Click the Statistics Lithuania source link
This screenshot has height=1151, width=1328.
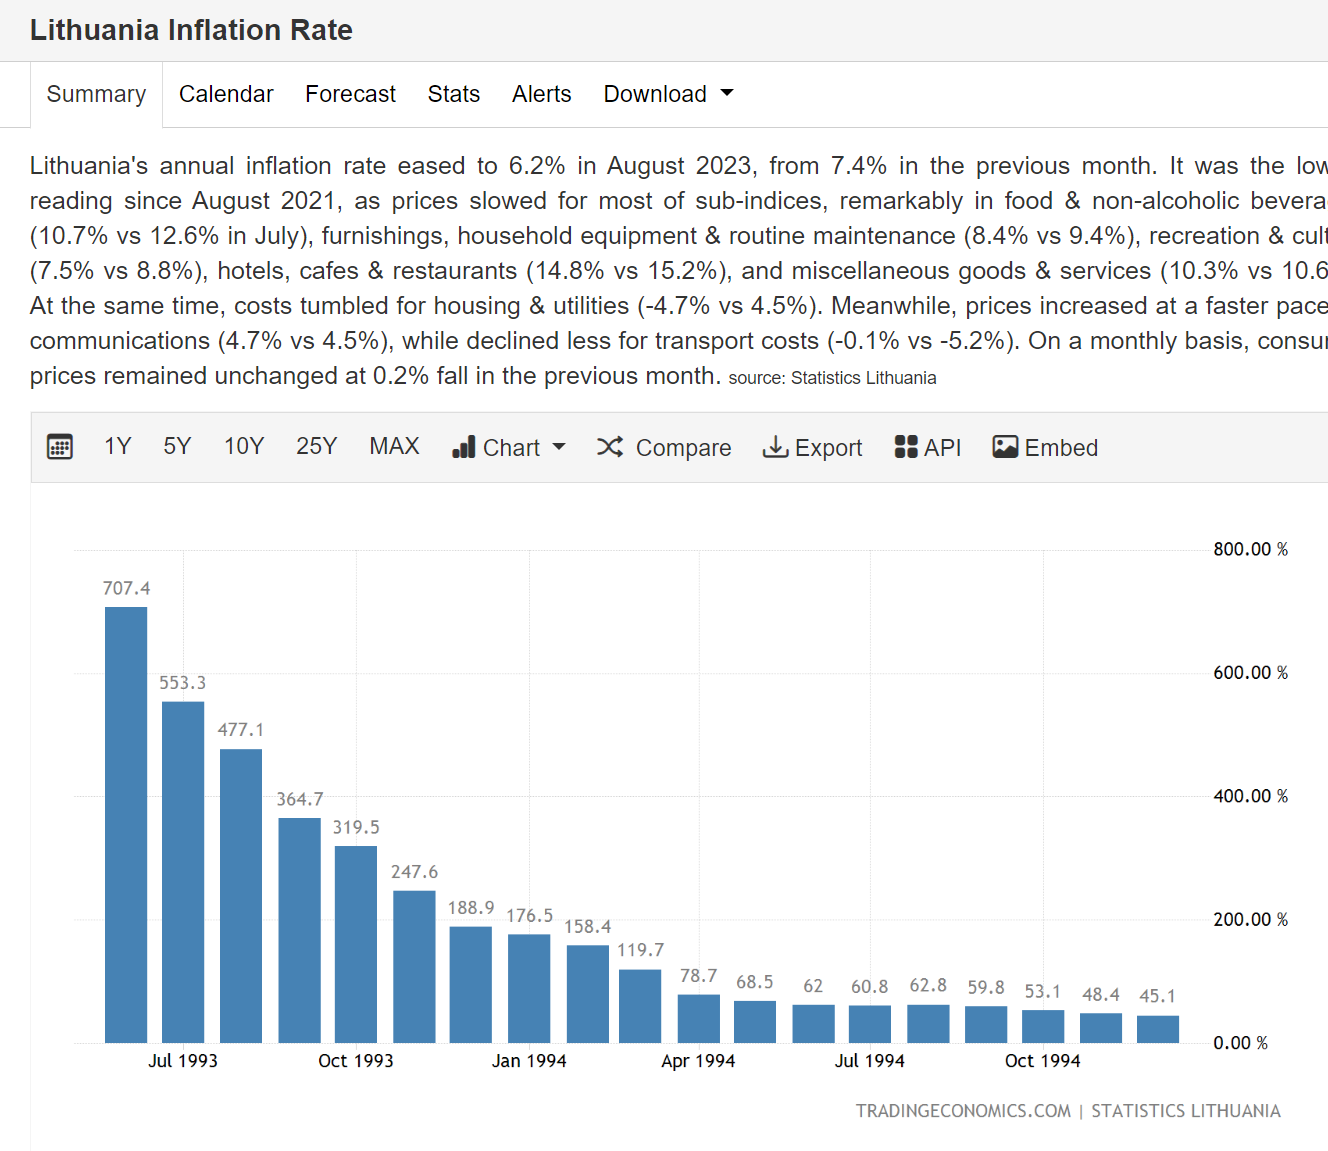(x=864, y=378)
